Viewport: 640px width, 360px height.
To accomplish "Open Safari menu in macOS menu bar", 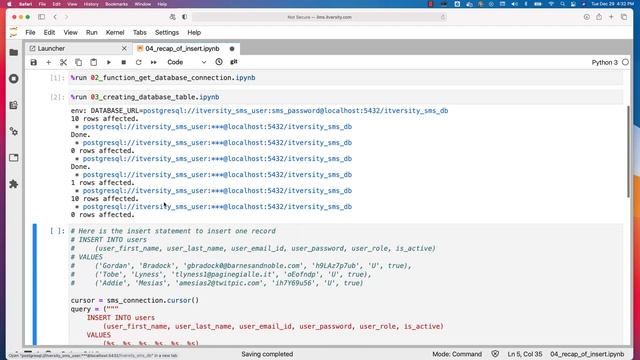I will (25, 4).
